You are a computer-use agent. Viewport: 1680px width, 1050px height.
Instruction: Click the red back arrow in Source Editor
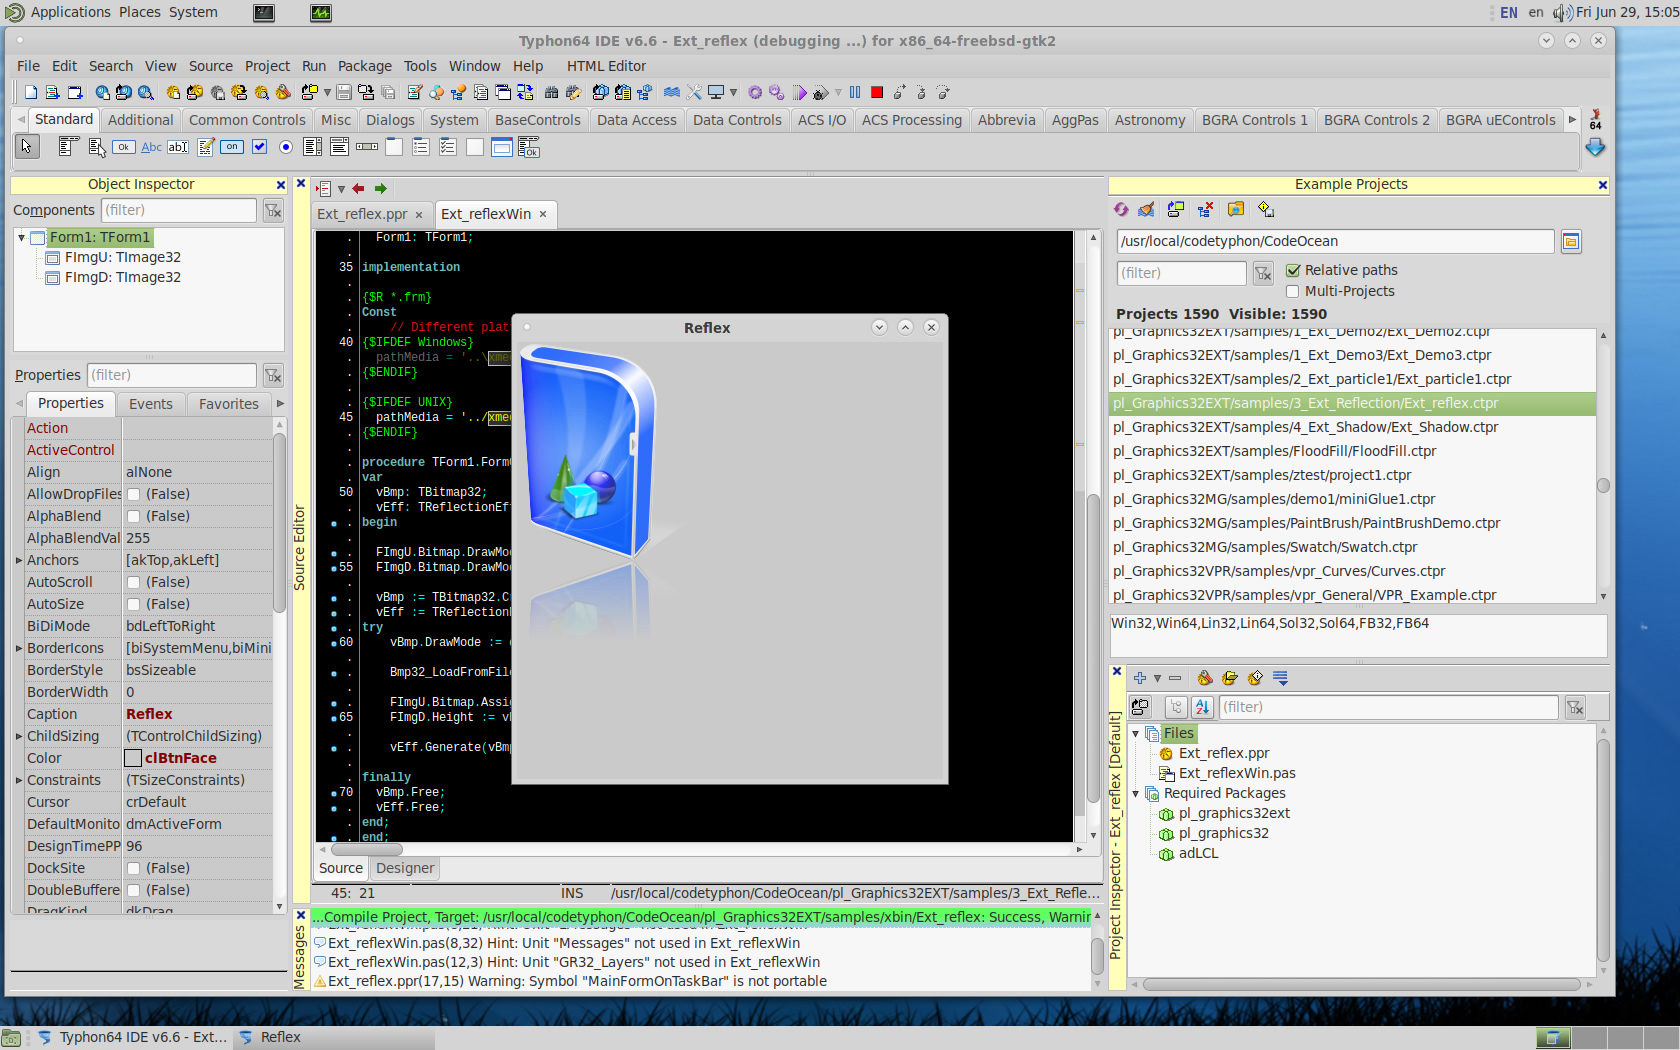[358, 188]
